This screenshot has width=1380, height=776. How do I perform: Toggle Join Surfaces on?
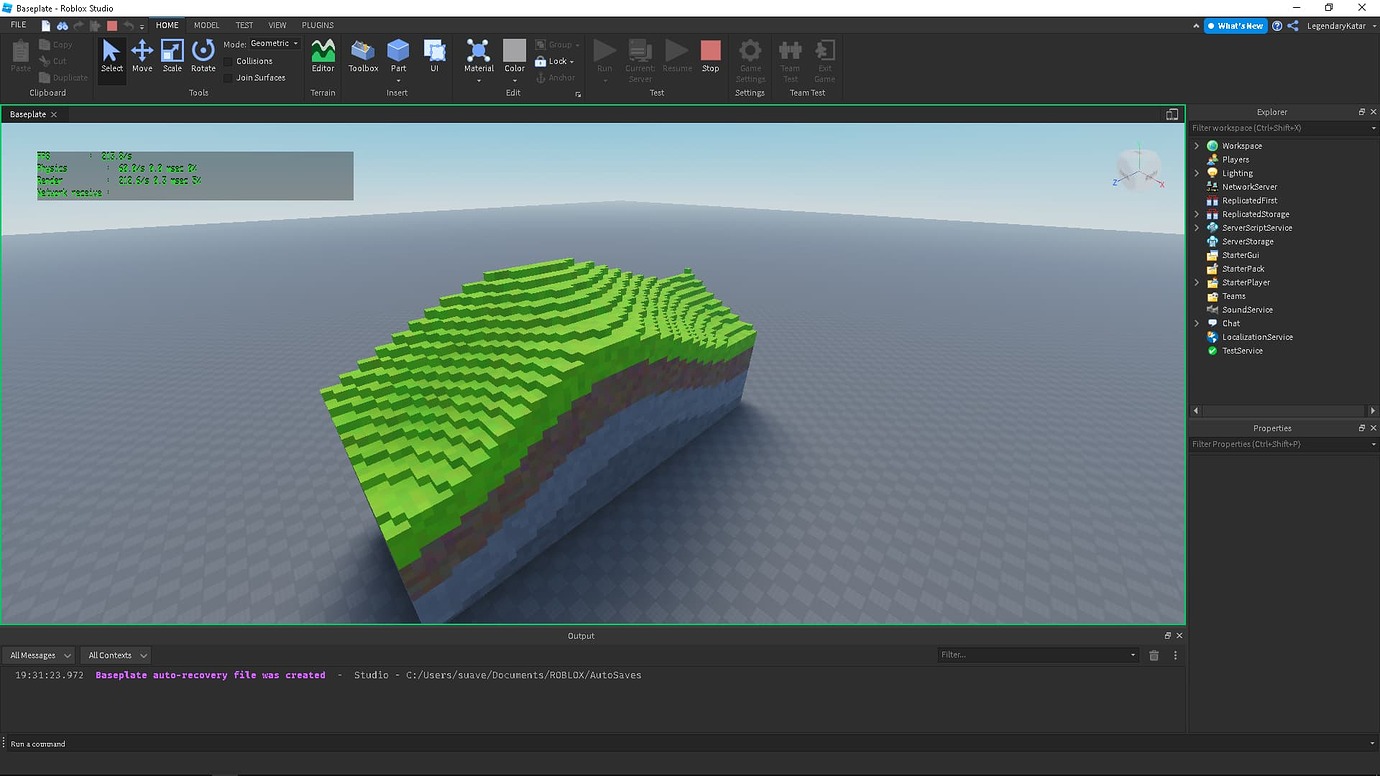pos(228,77)
